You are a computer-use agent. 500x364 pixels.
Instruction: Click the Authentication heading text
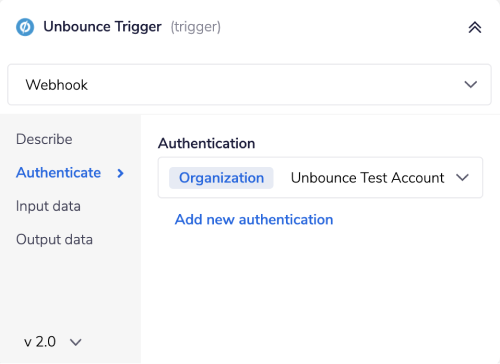(x=207, y=143)
